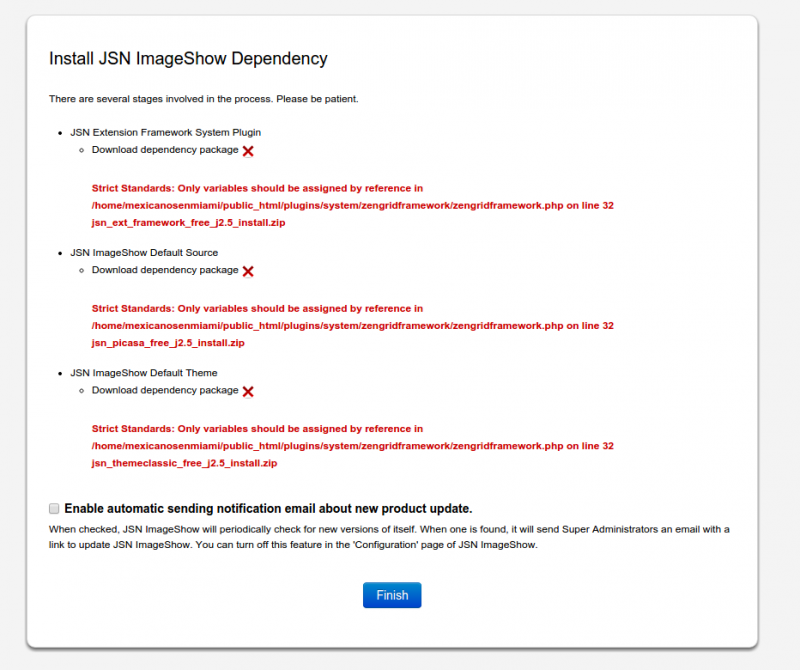Click 'There are several stages involved' sentence
This screenshot has height=670, width=800.
[204, 99]
